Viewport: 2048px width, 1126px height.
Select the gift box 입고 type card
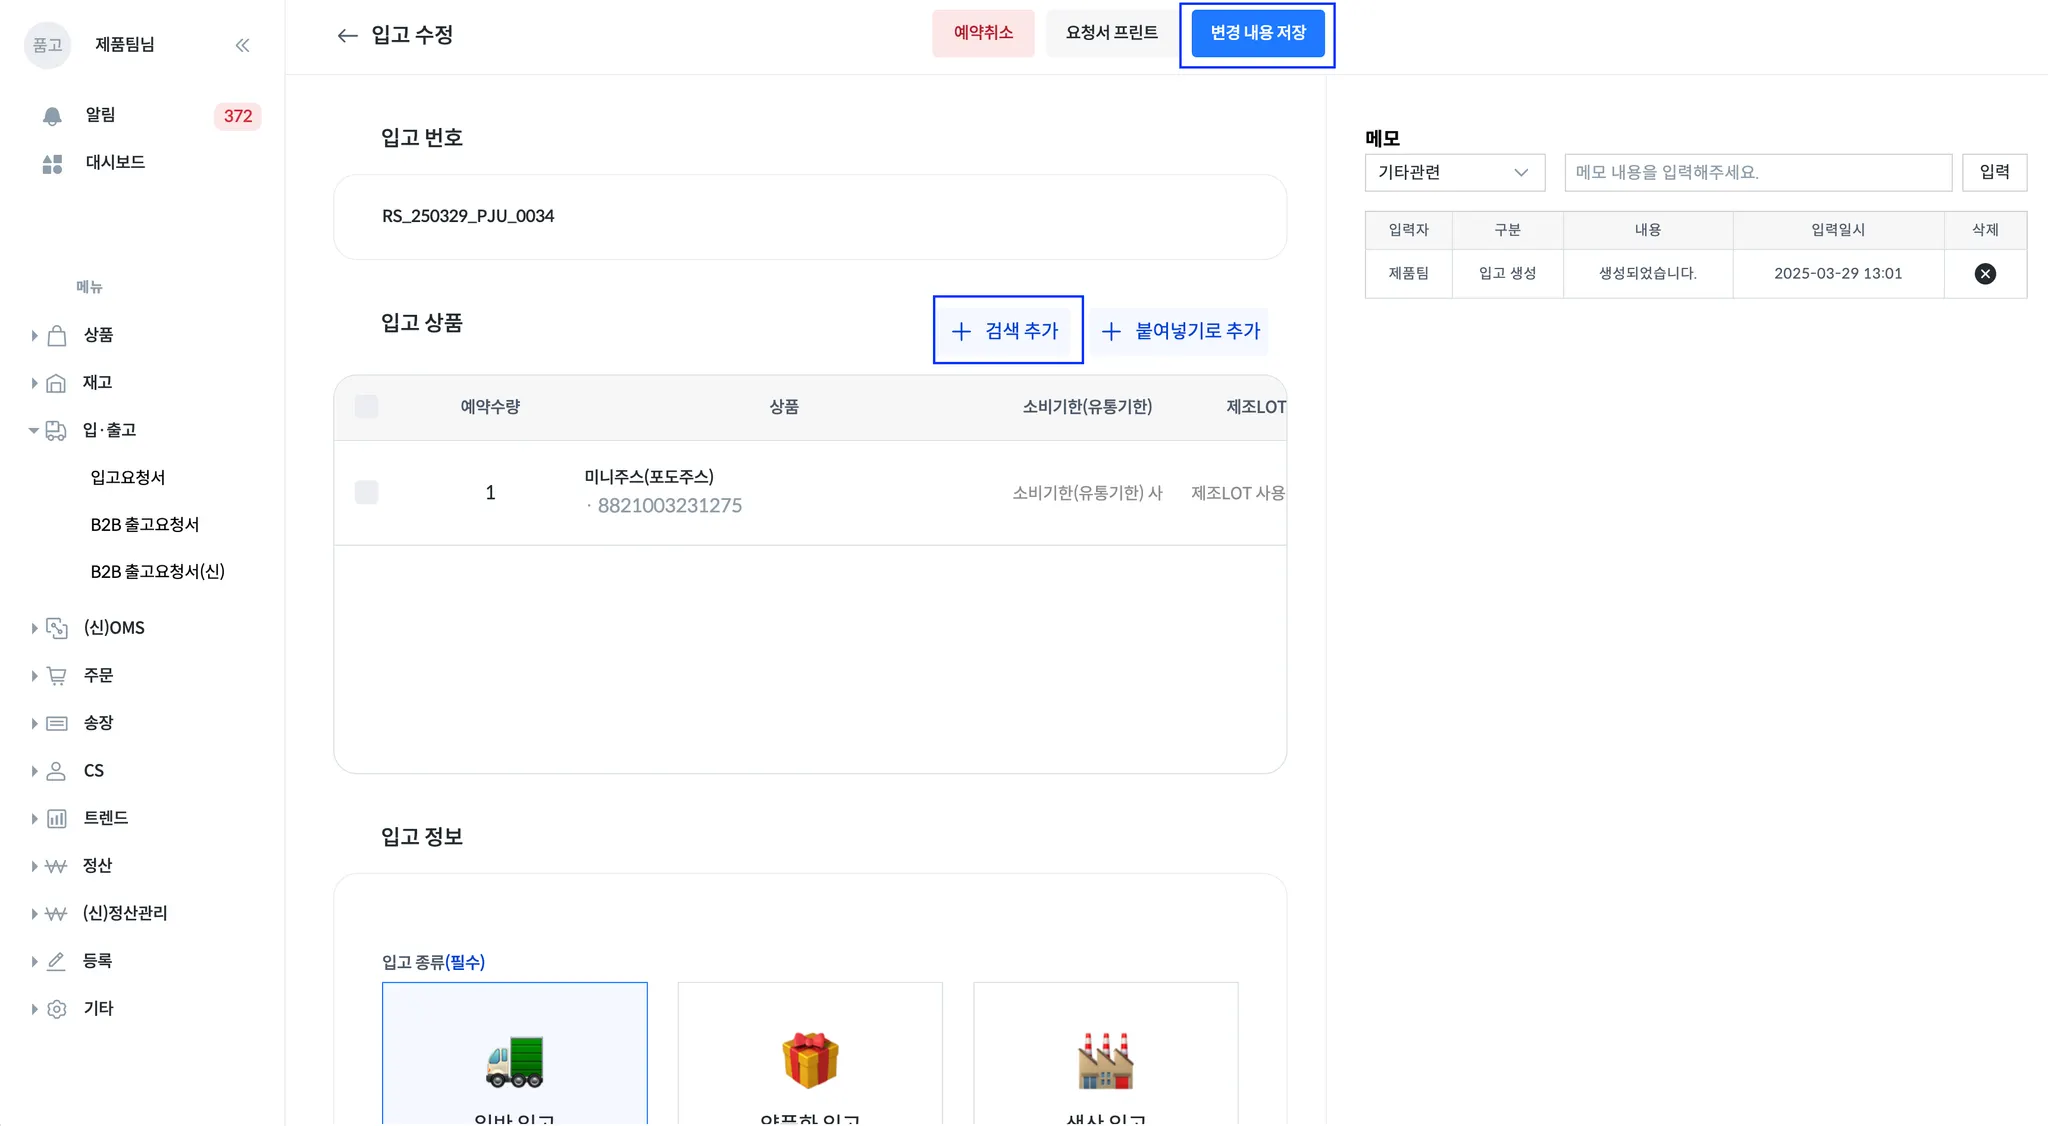(x=809, y=1058)
